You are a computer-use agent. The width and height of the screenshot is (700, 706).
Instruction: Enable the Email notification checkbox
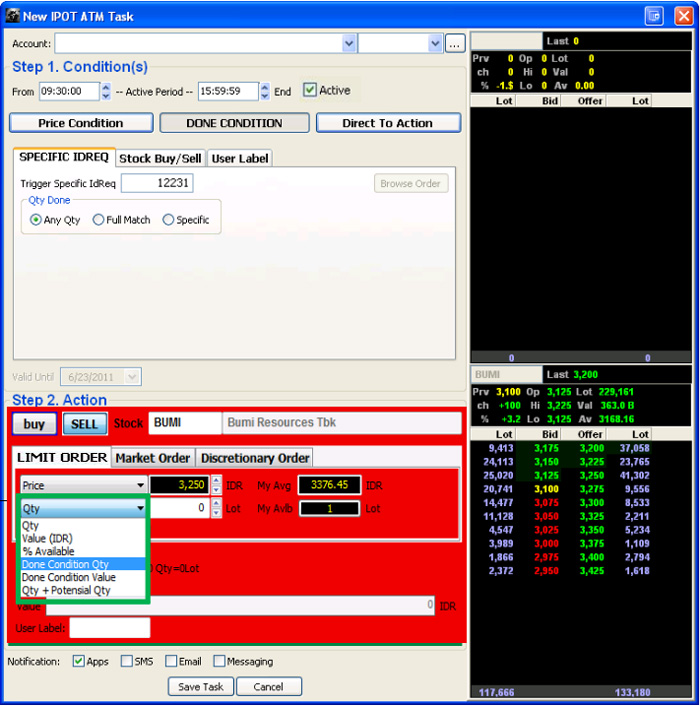coord(171,661)
